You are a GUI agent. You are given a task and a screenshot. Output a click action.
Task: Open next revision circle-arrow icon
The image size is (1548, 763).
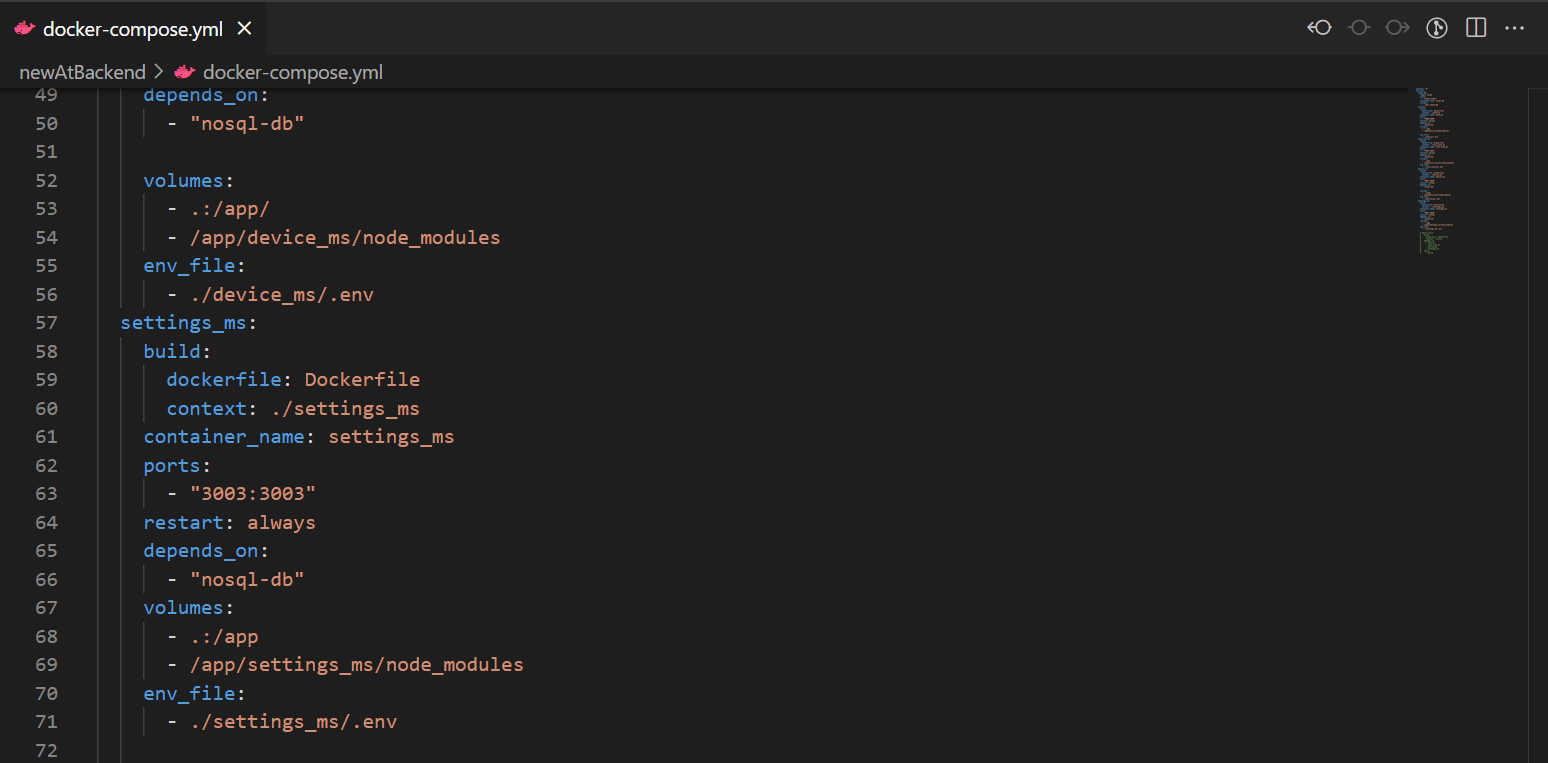tap(1397, 28)
